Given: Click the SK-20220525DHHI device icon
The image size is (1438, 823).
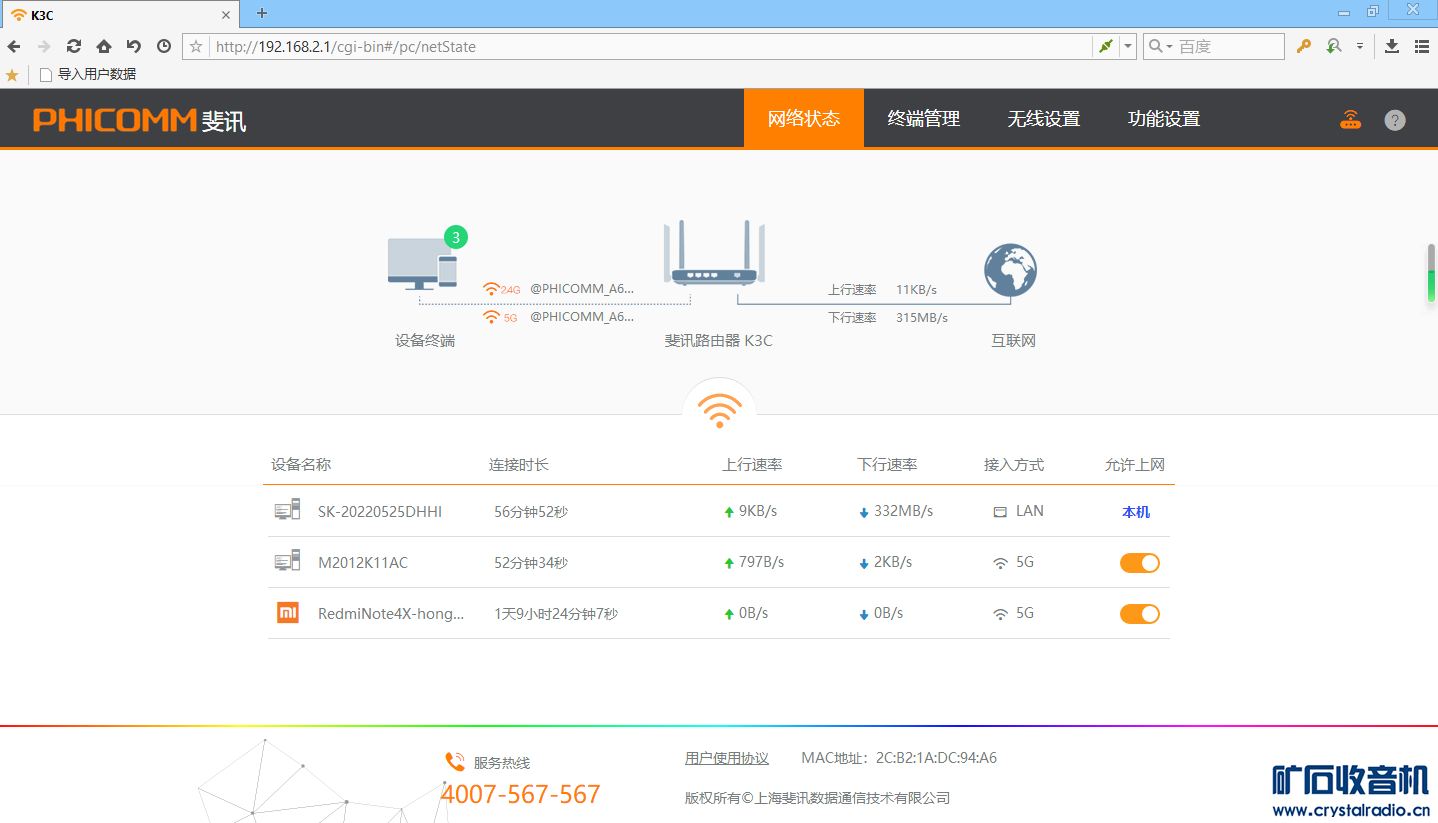Looking at the screenshot, I should pyautogui.click(x=287, y=510).
